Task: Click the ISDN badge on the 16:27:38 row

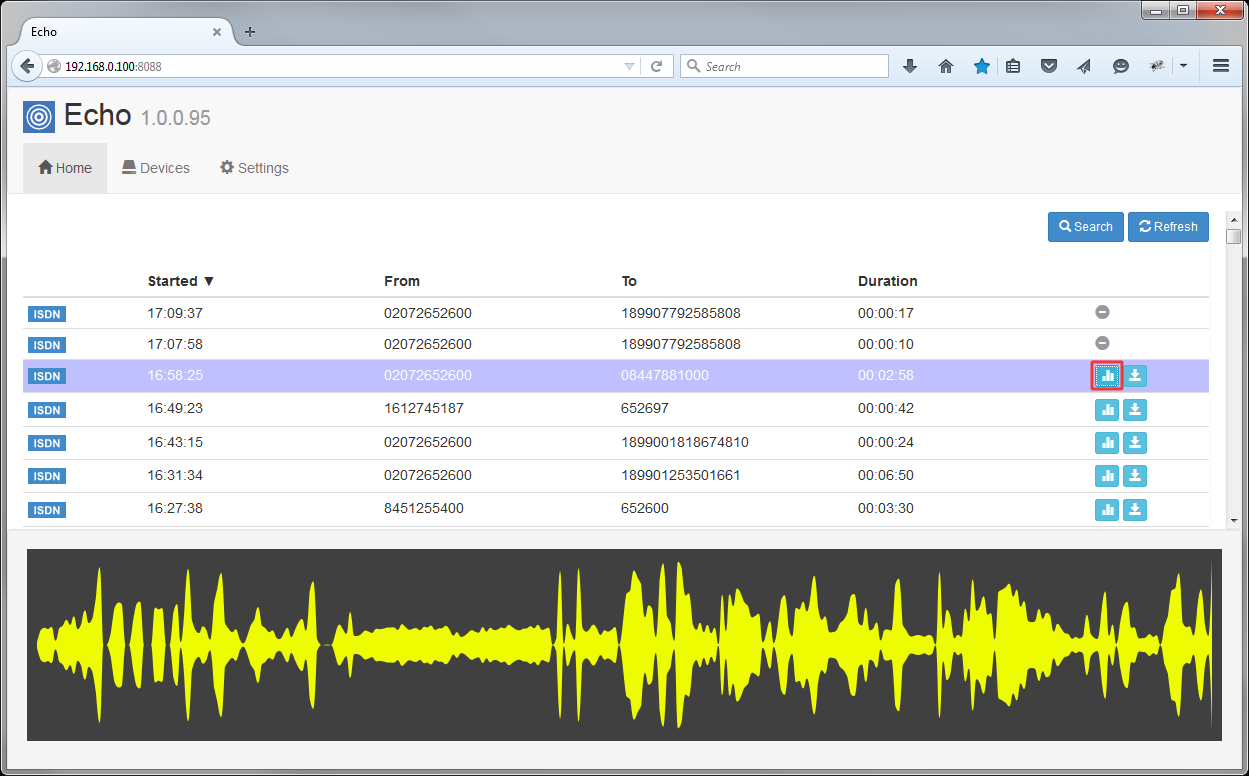Action: [47, 510]
